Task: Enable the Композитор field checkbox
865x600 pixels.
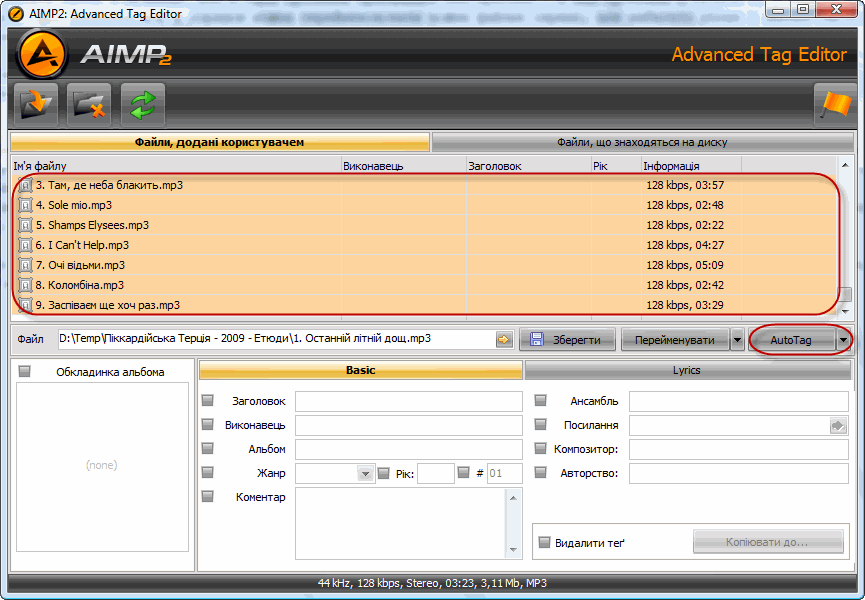Action: (x=541, y=448)
